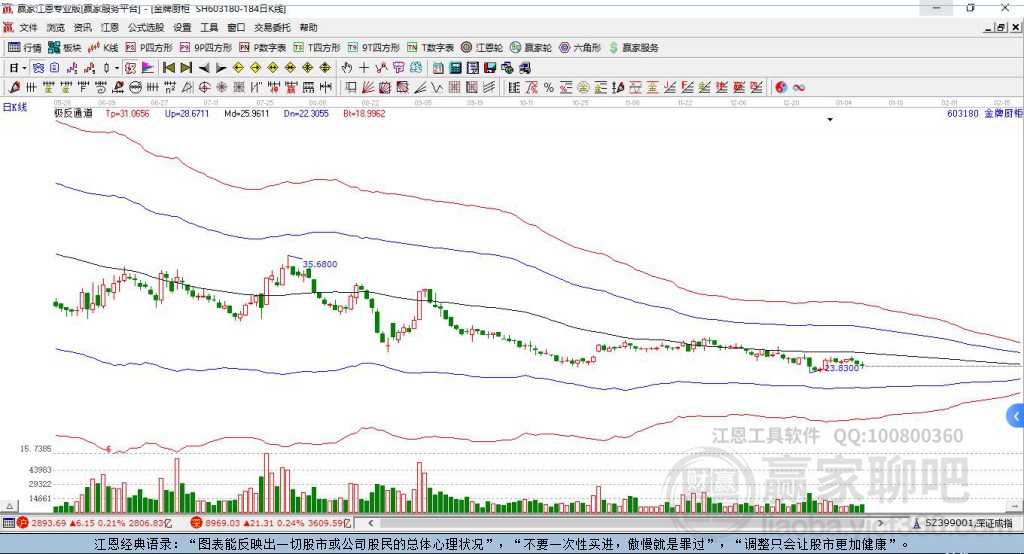Open the 江恩 menu
The height and width of the screenshot is (554, 1024).
tap(110, 27)
